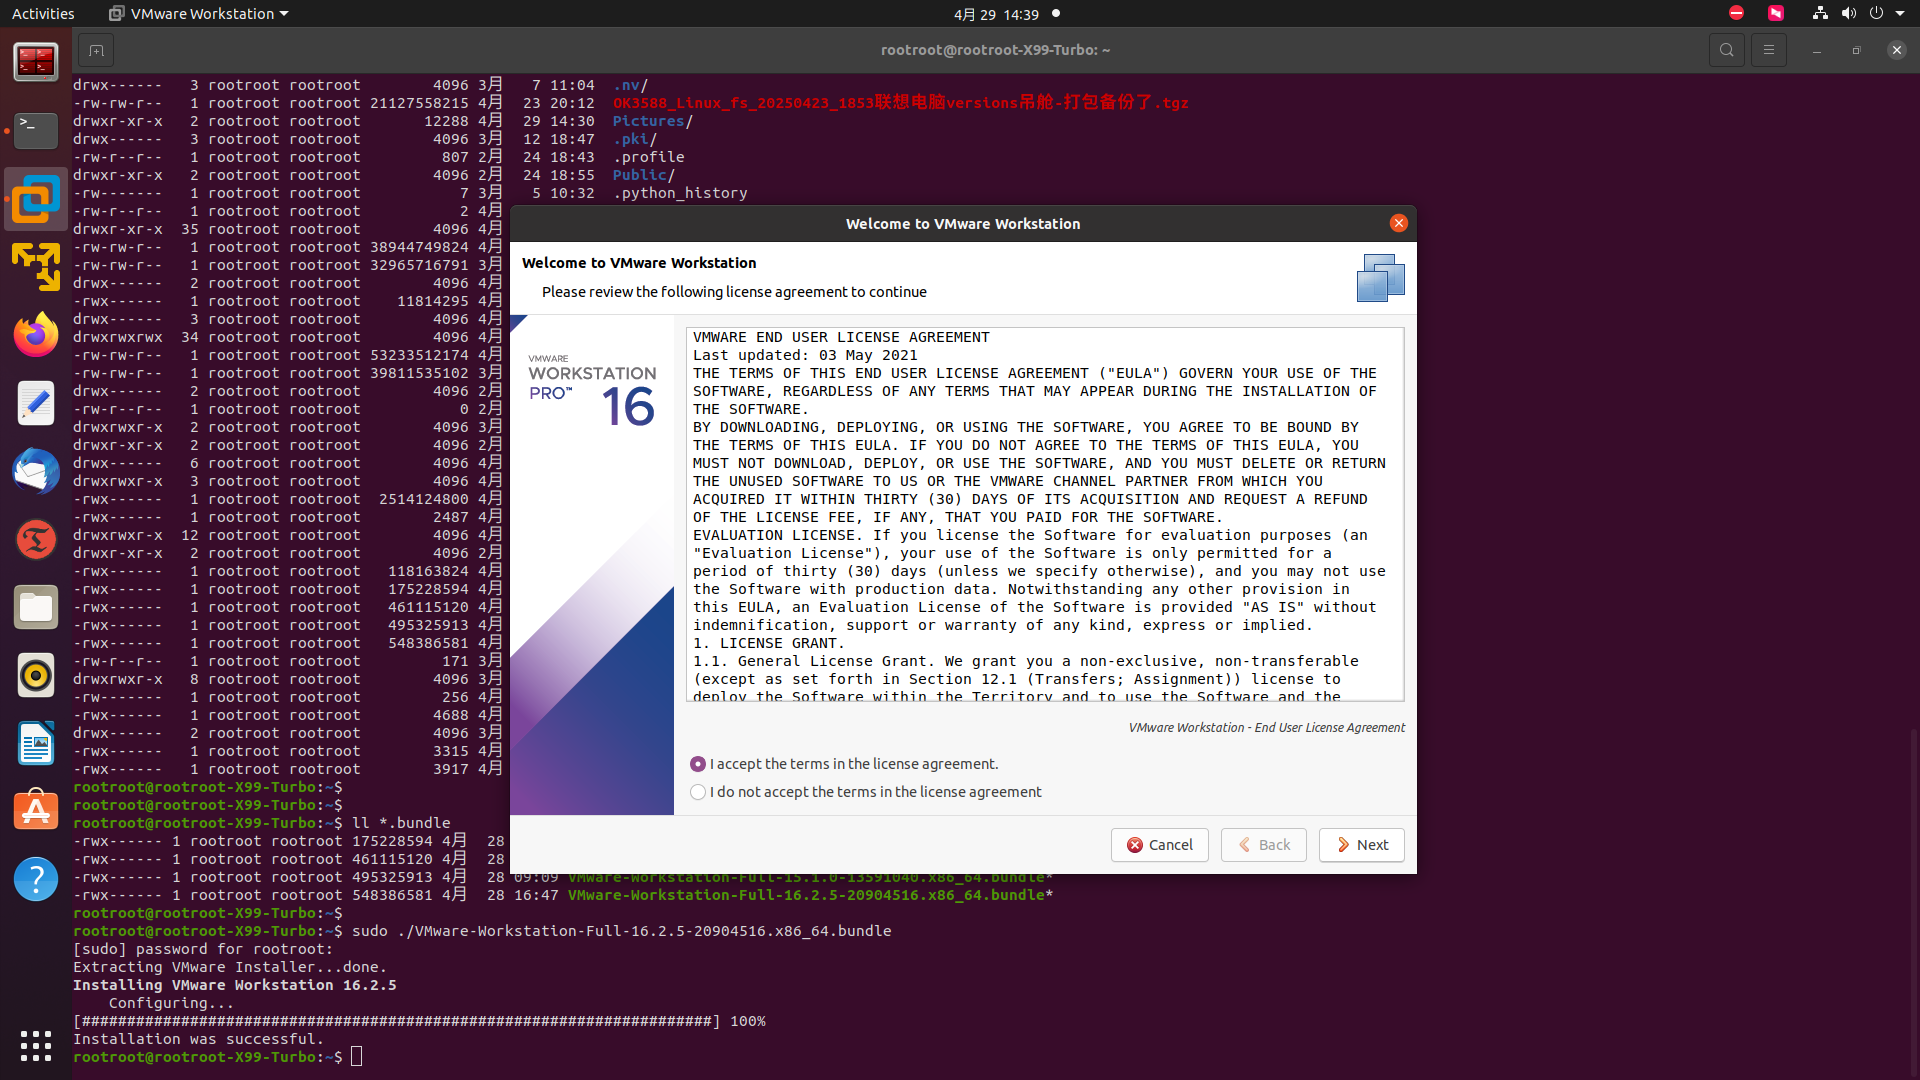1920x1080 pixels.
Task: Open Ubuntu Software store icon
Action: 36,811
